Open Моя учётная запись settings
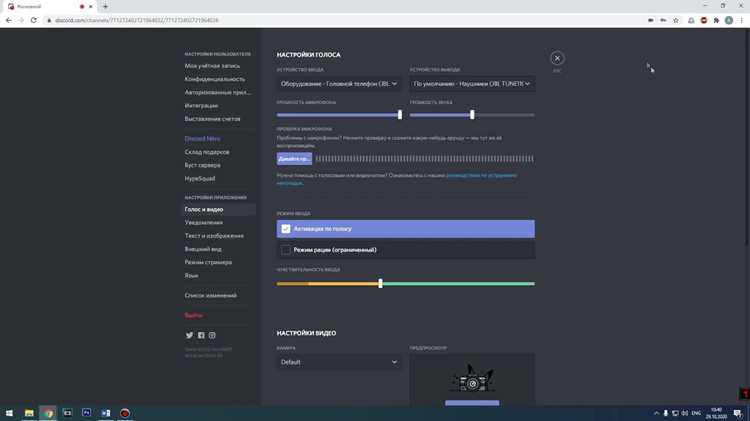This screenshot has height=421, width=750. (212, 66)
